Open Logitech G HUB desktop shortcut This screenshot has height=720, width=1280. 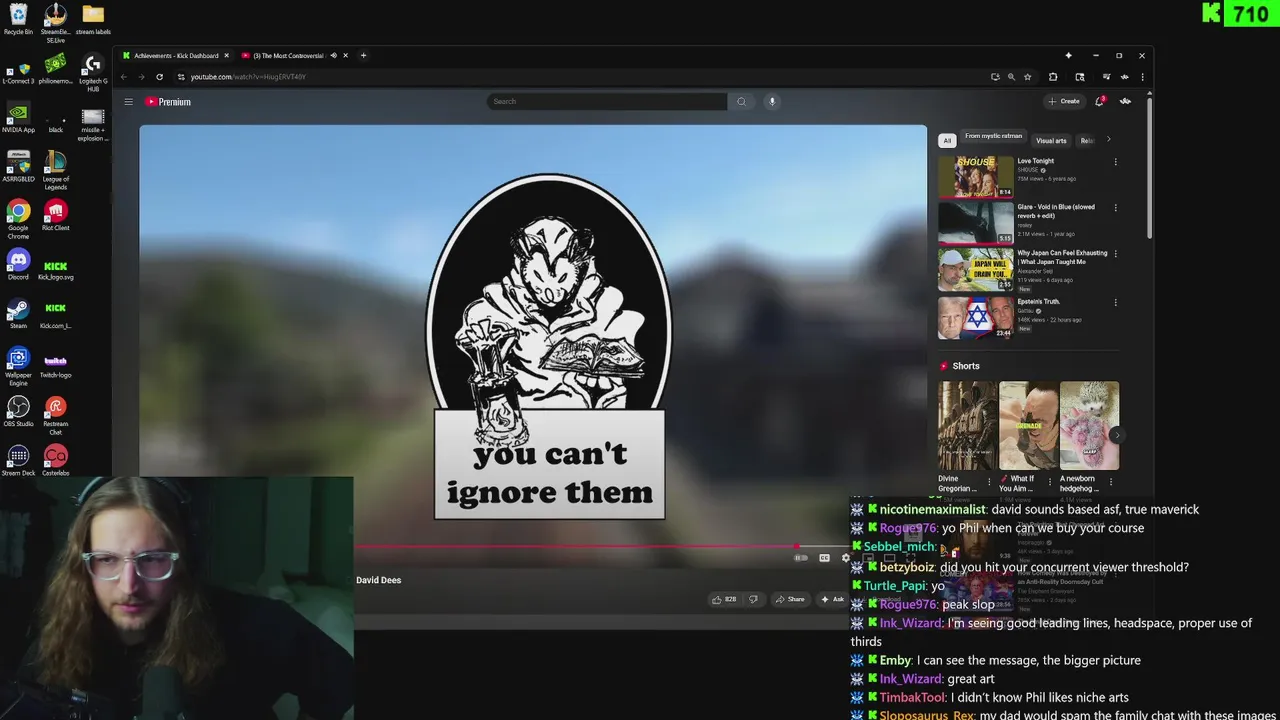click(x=93, y=72)
